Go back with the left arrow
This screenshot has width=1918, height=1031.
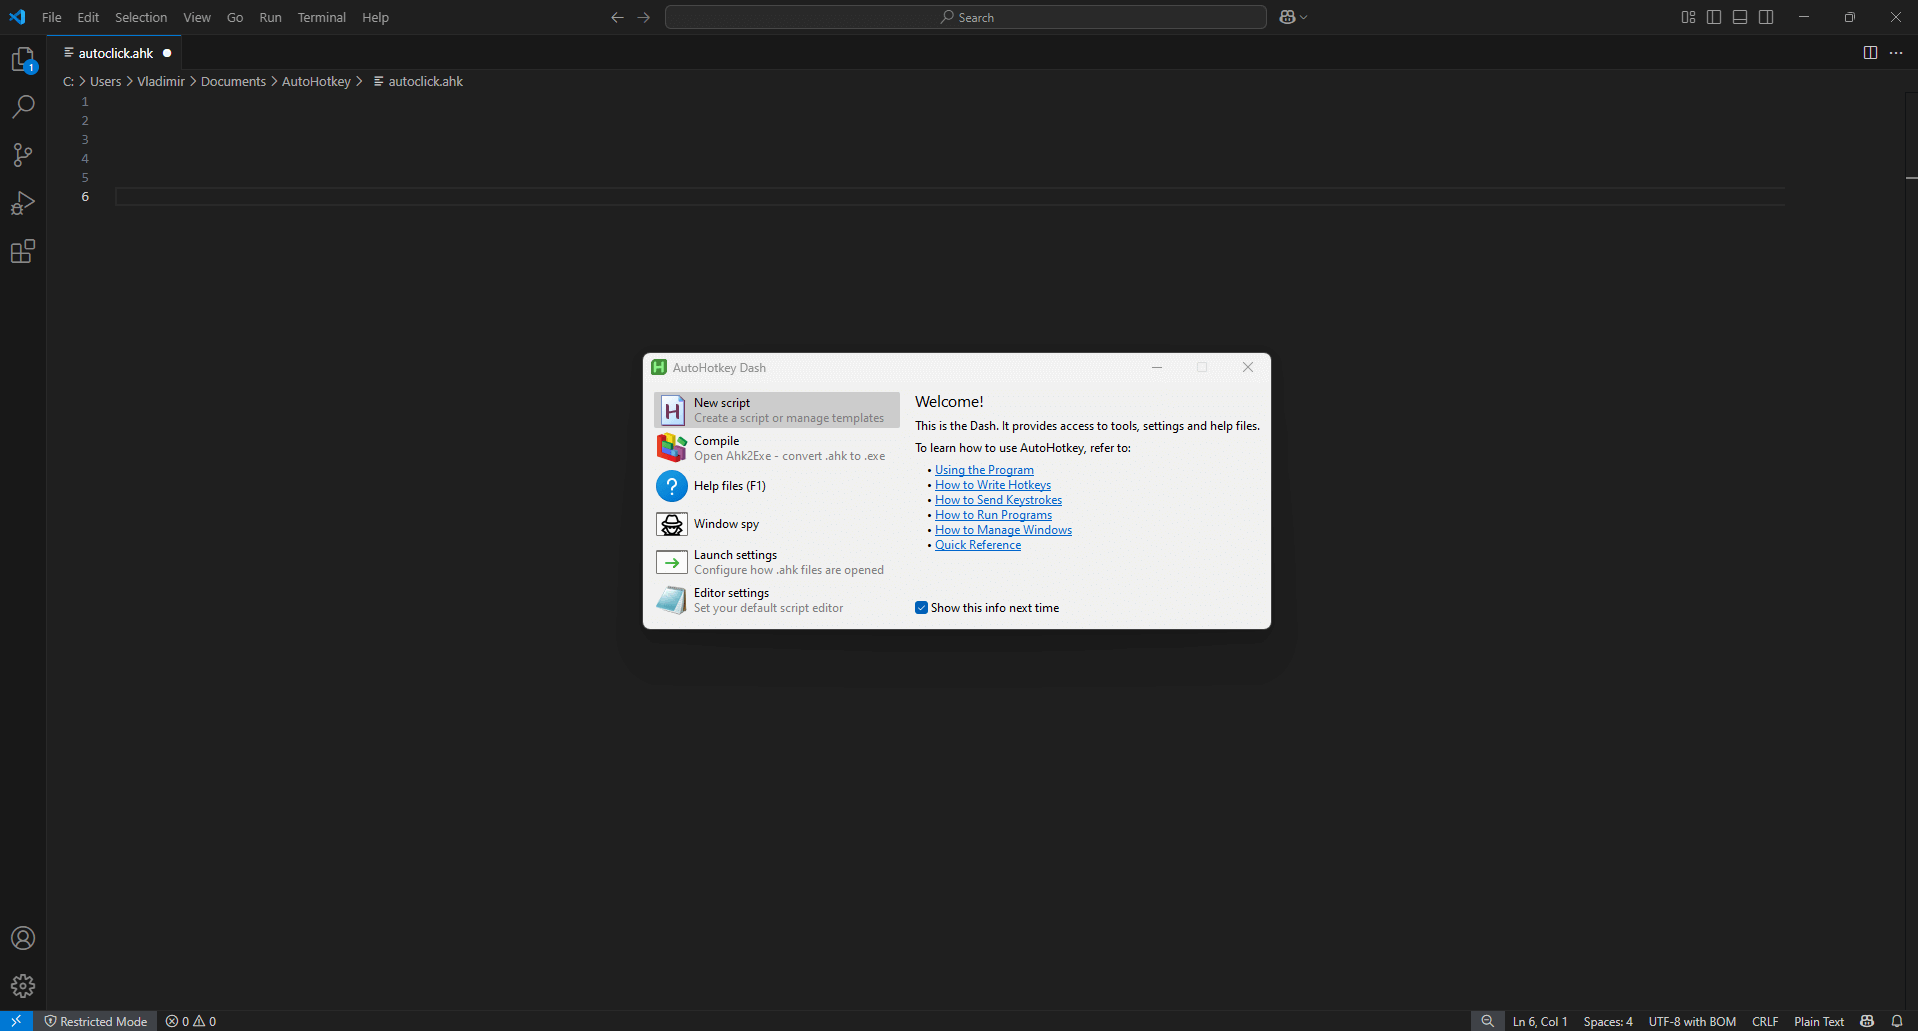617,17
